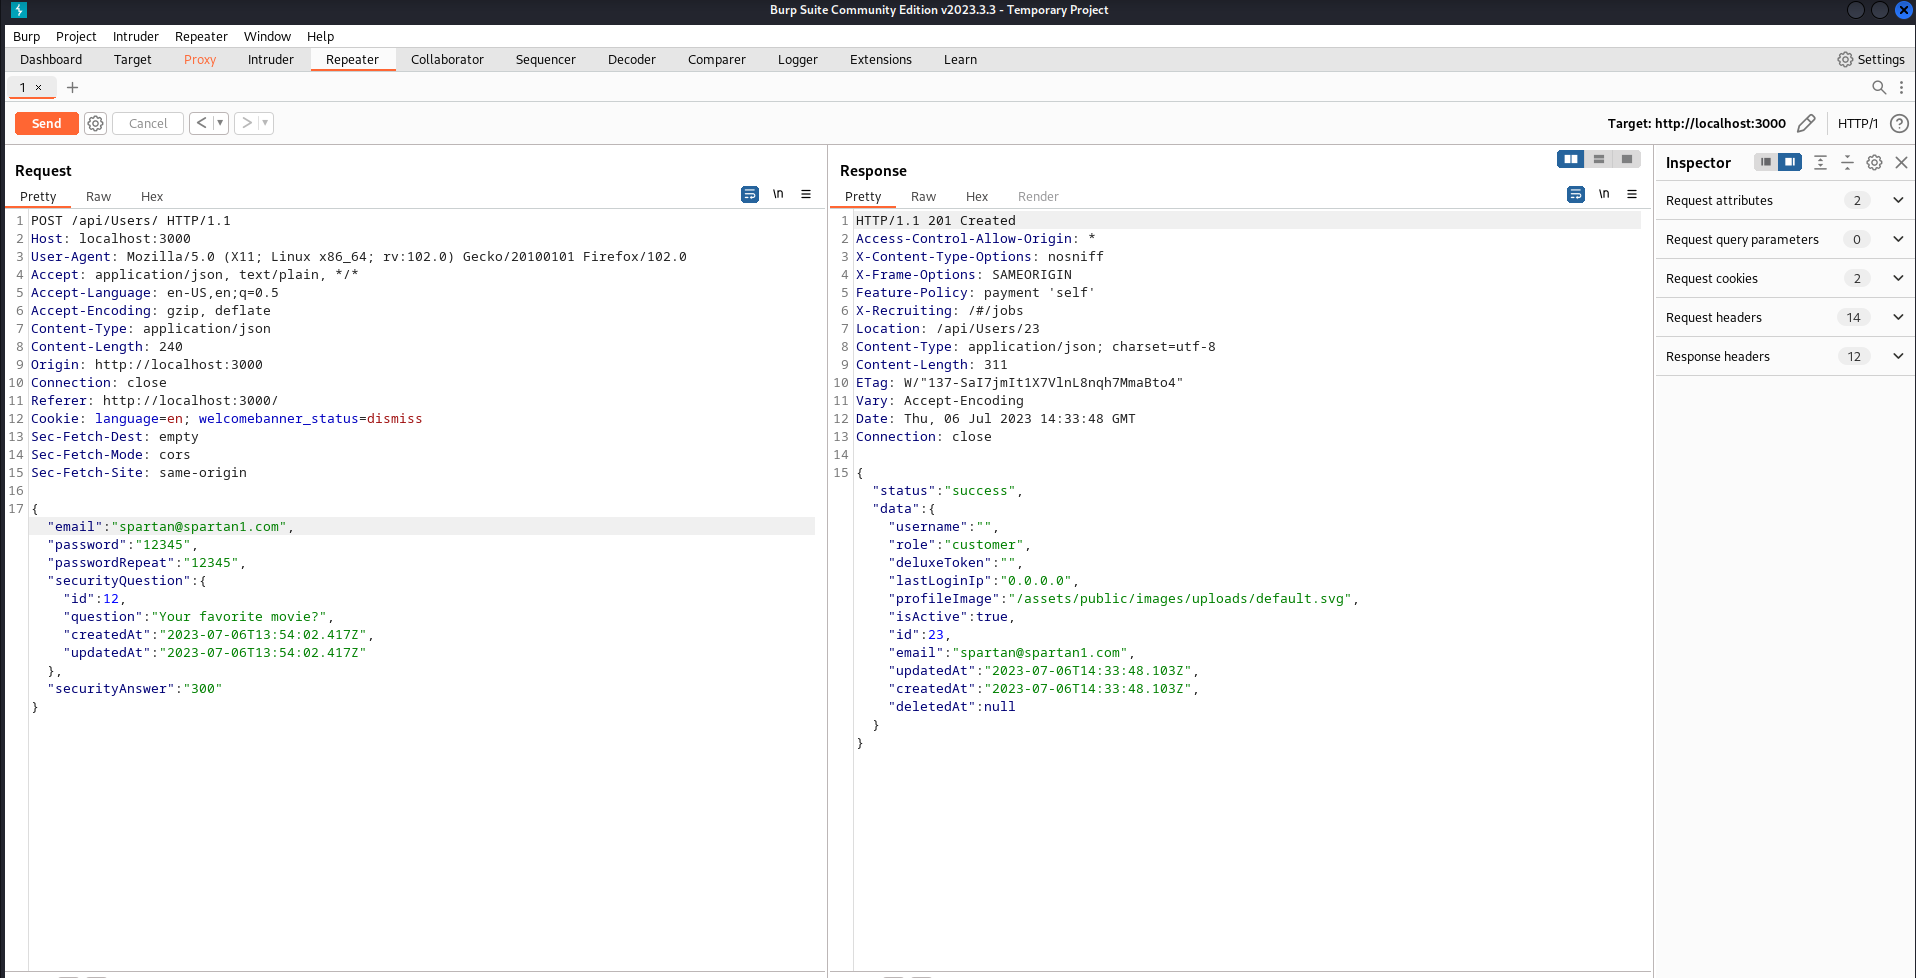Image resolution: width=1916 pixels, height=978 pixels.
Task: Switch to the Sequencer tab
Action: point(546,59)
